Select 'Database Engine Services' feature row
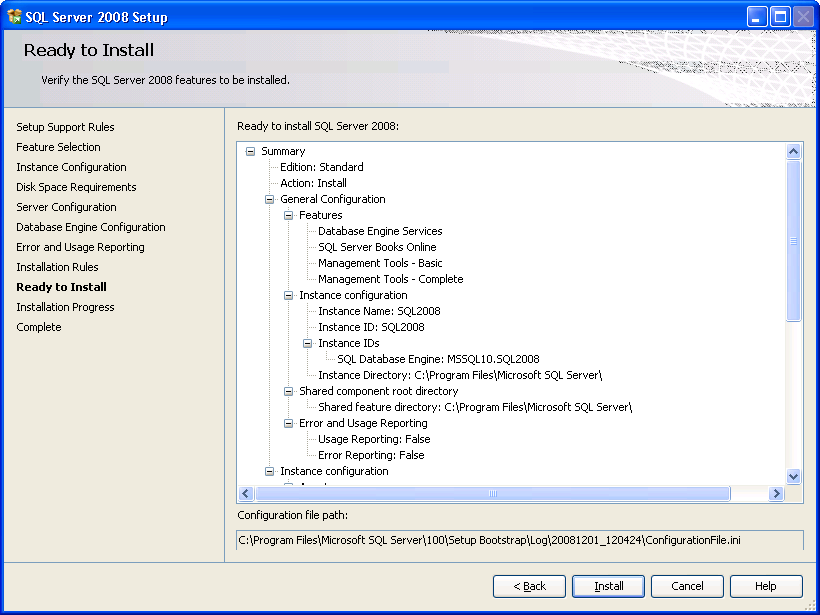The width and height of the screenshot is (820, 615). [380, 231]
